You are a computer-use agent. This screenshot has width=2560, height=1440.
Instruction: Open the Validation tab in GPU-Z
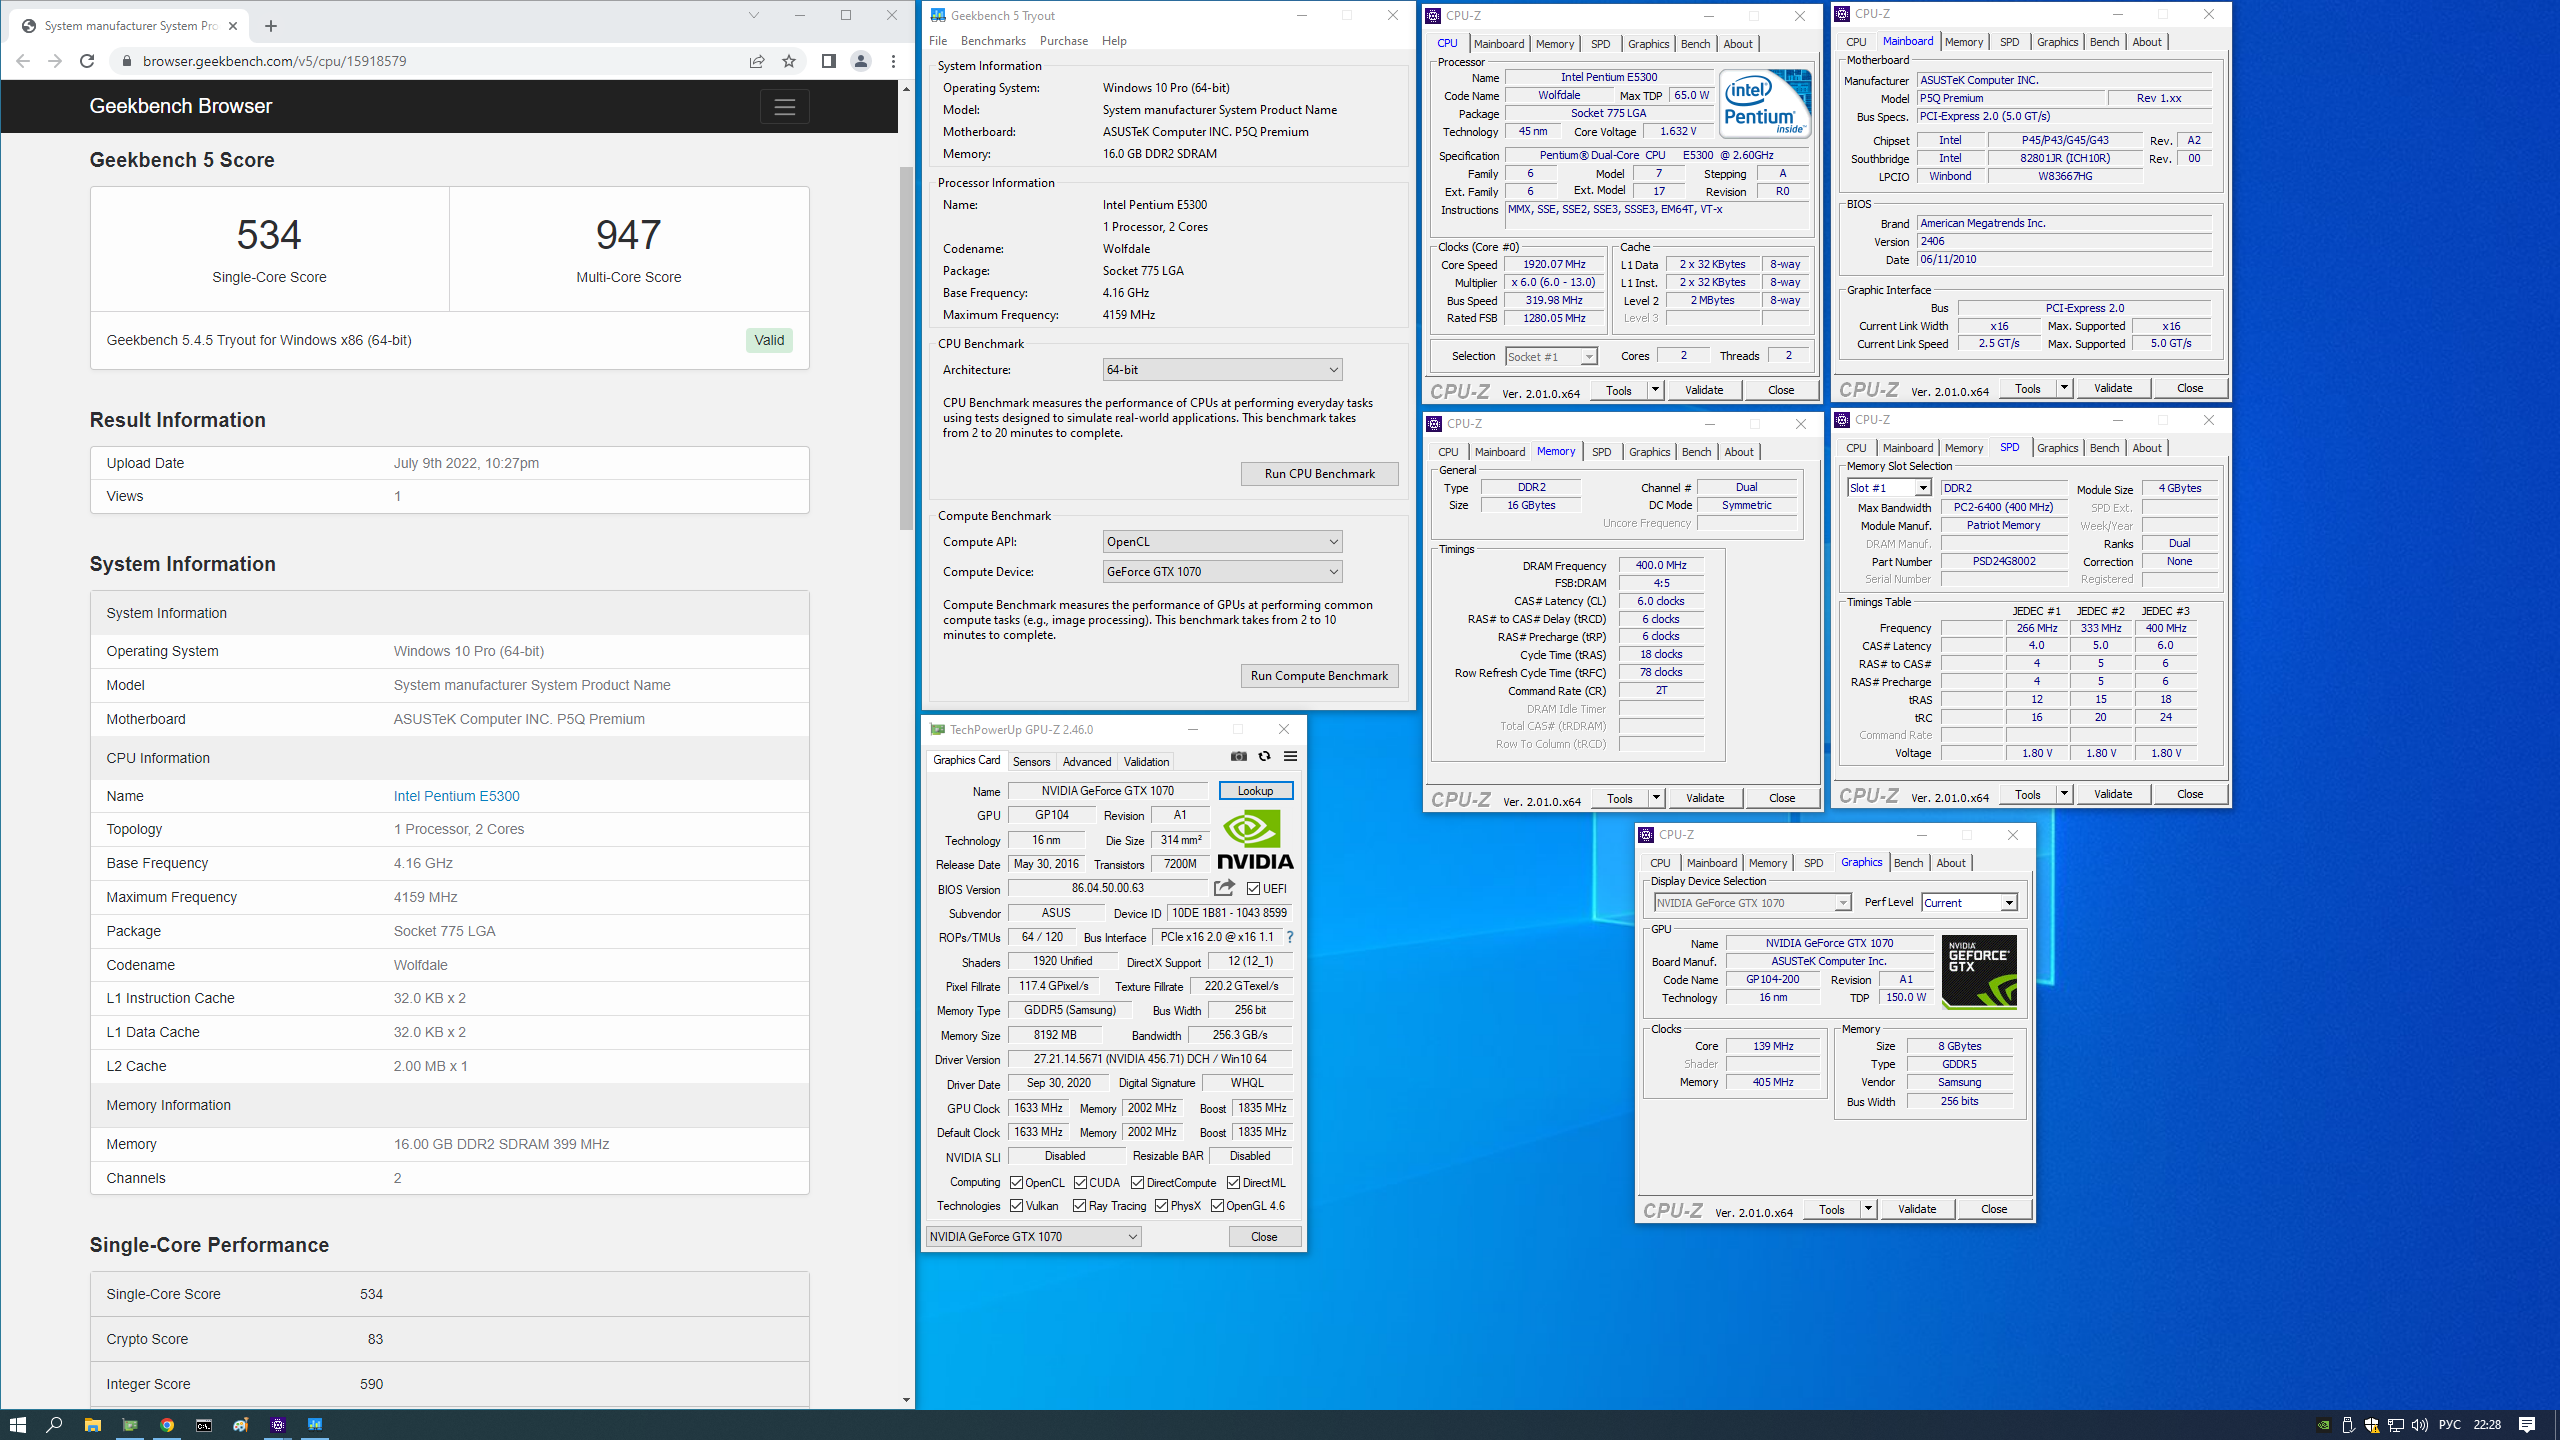1146,762
